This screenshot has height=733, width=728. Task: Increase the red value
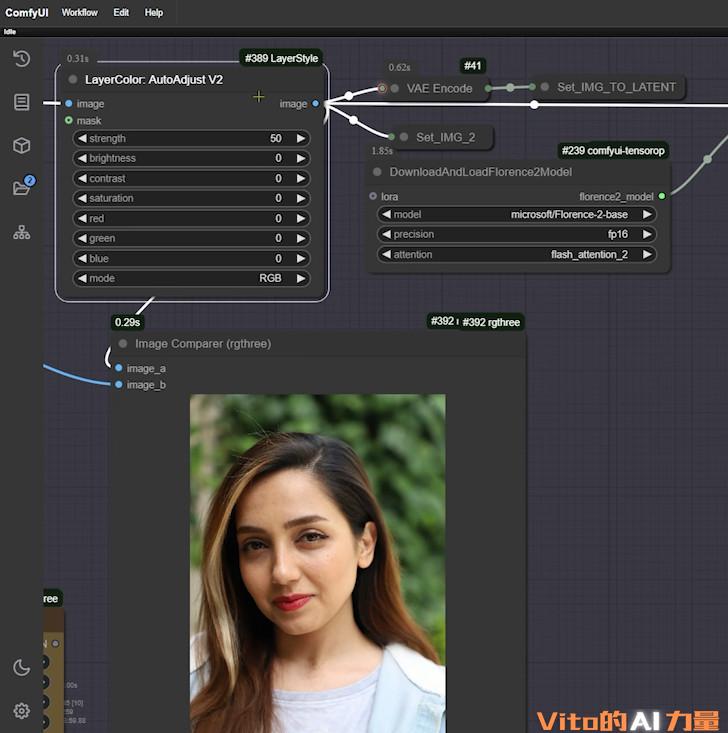[301, 218]
